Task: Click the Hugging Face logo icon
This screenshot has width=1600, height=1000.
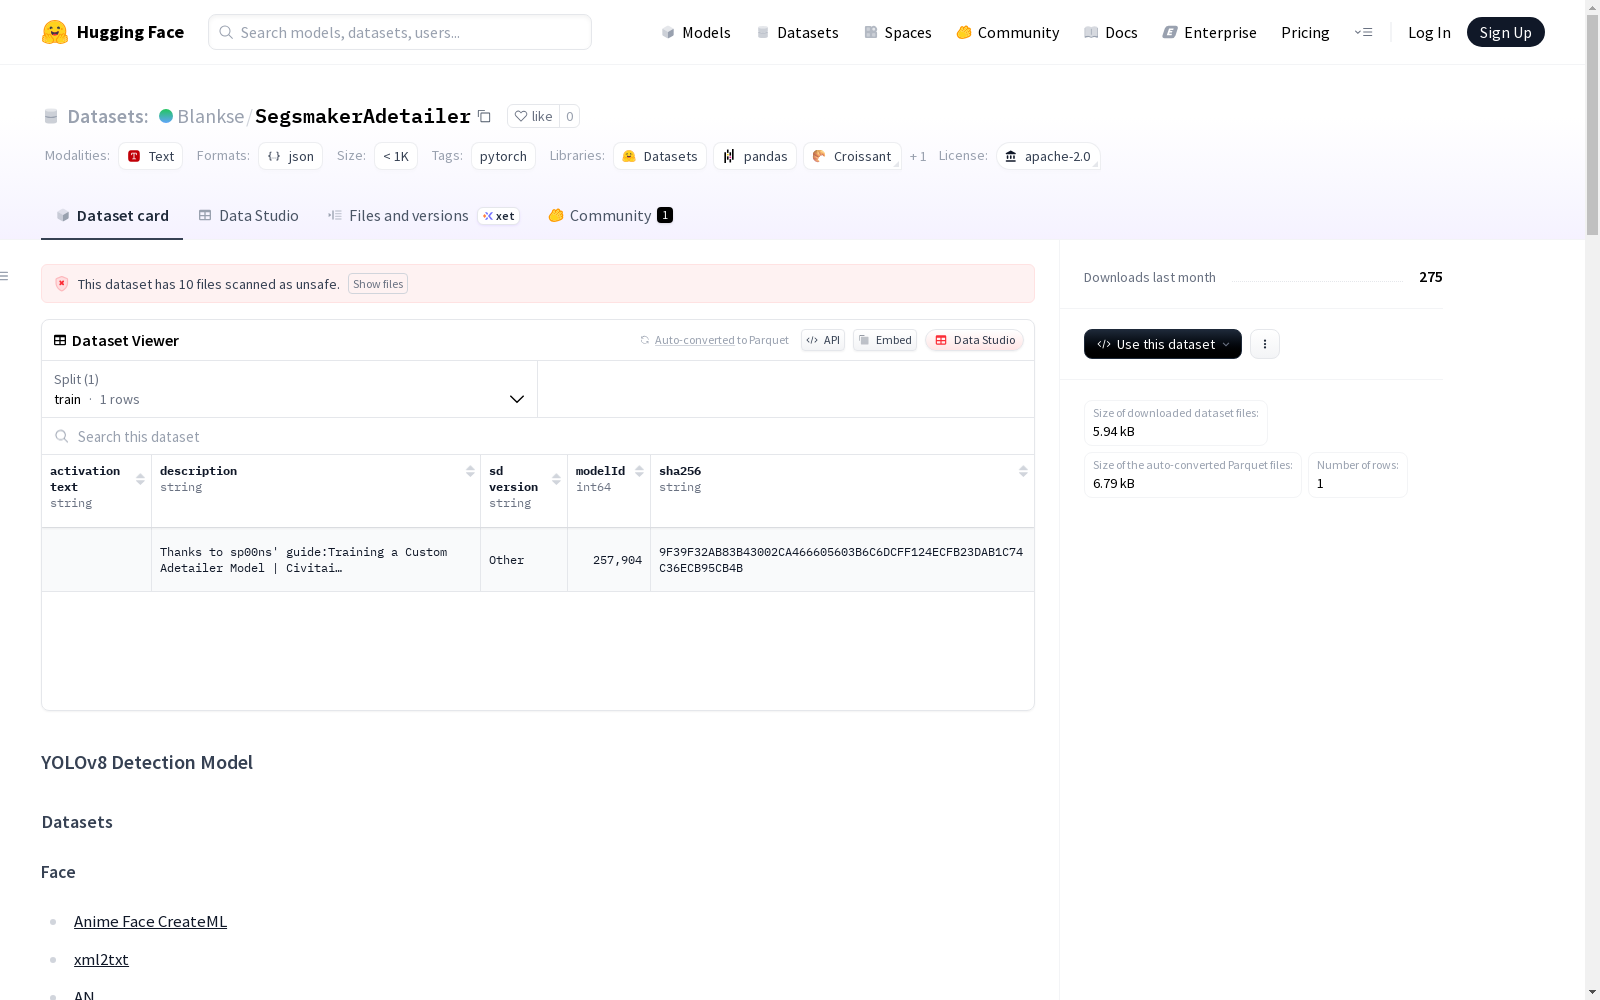Action: 55,32
